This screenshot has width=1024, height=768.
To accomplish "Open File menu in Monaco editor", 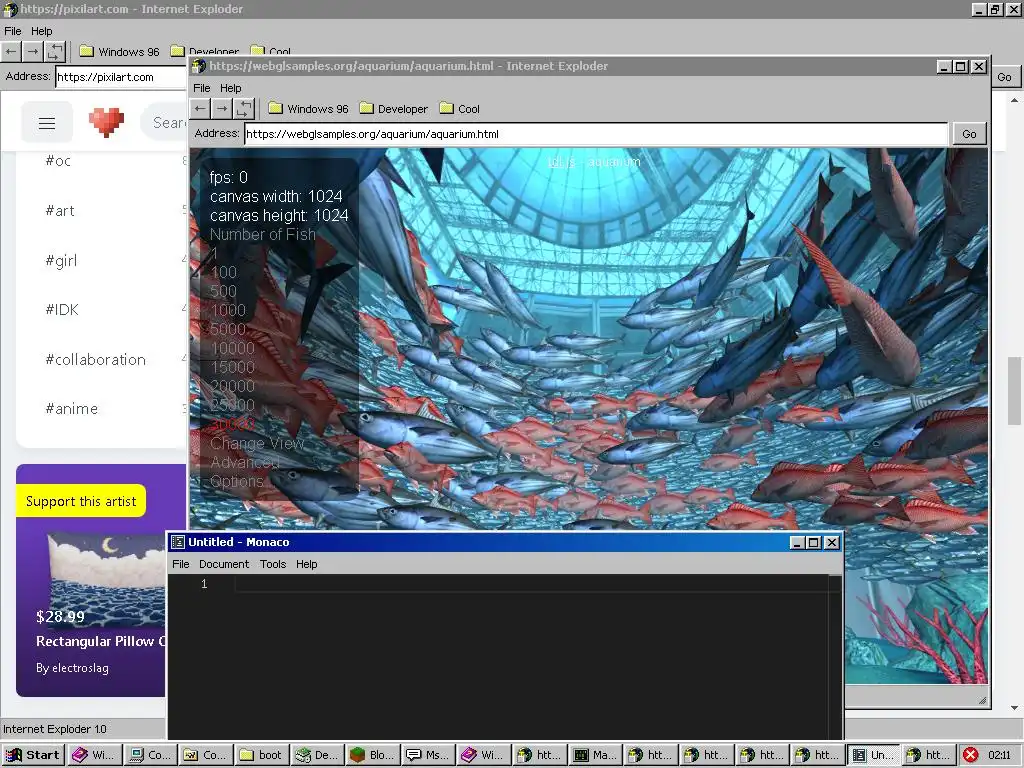I will [x=180, y=564].
